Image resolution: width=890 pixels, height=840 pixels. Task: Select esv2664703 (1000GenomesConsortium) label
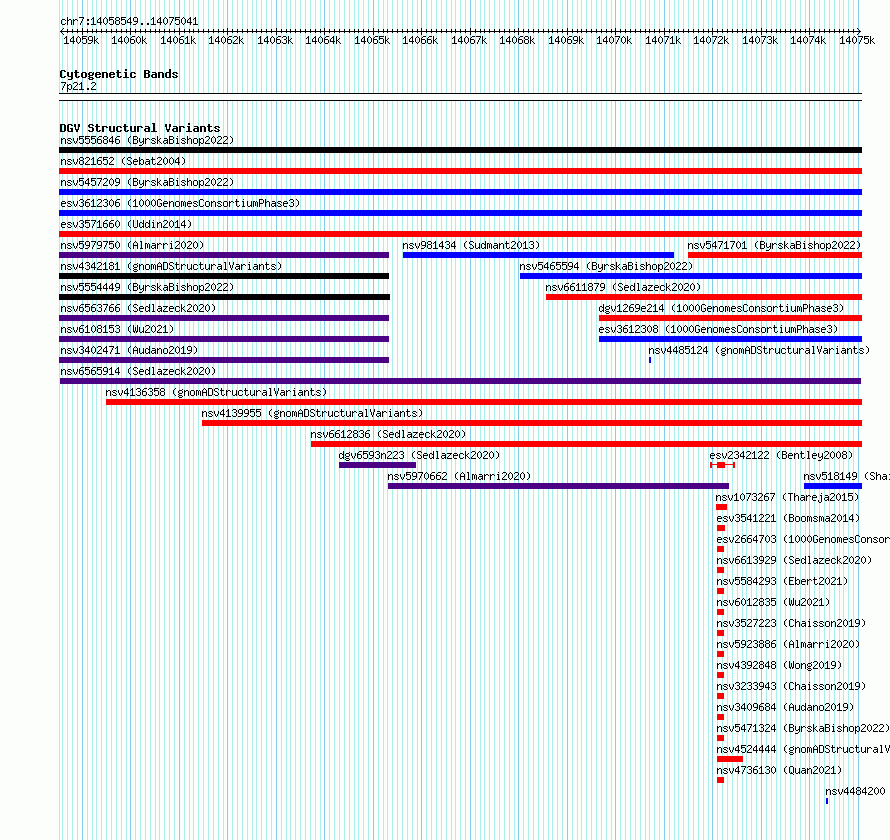click(803, 539)
